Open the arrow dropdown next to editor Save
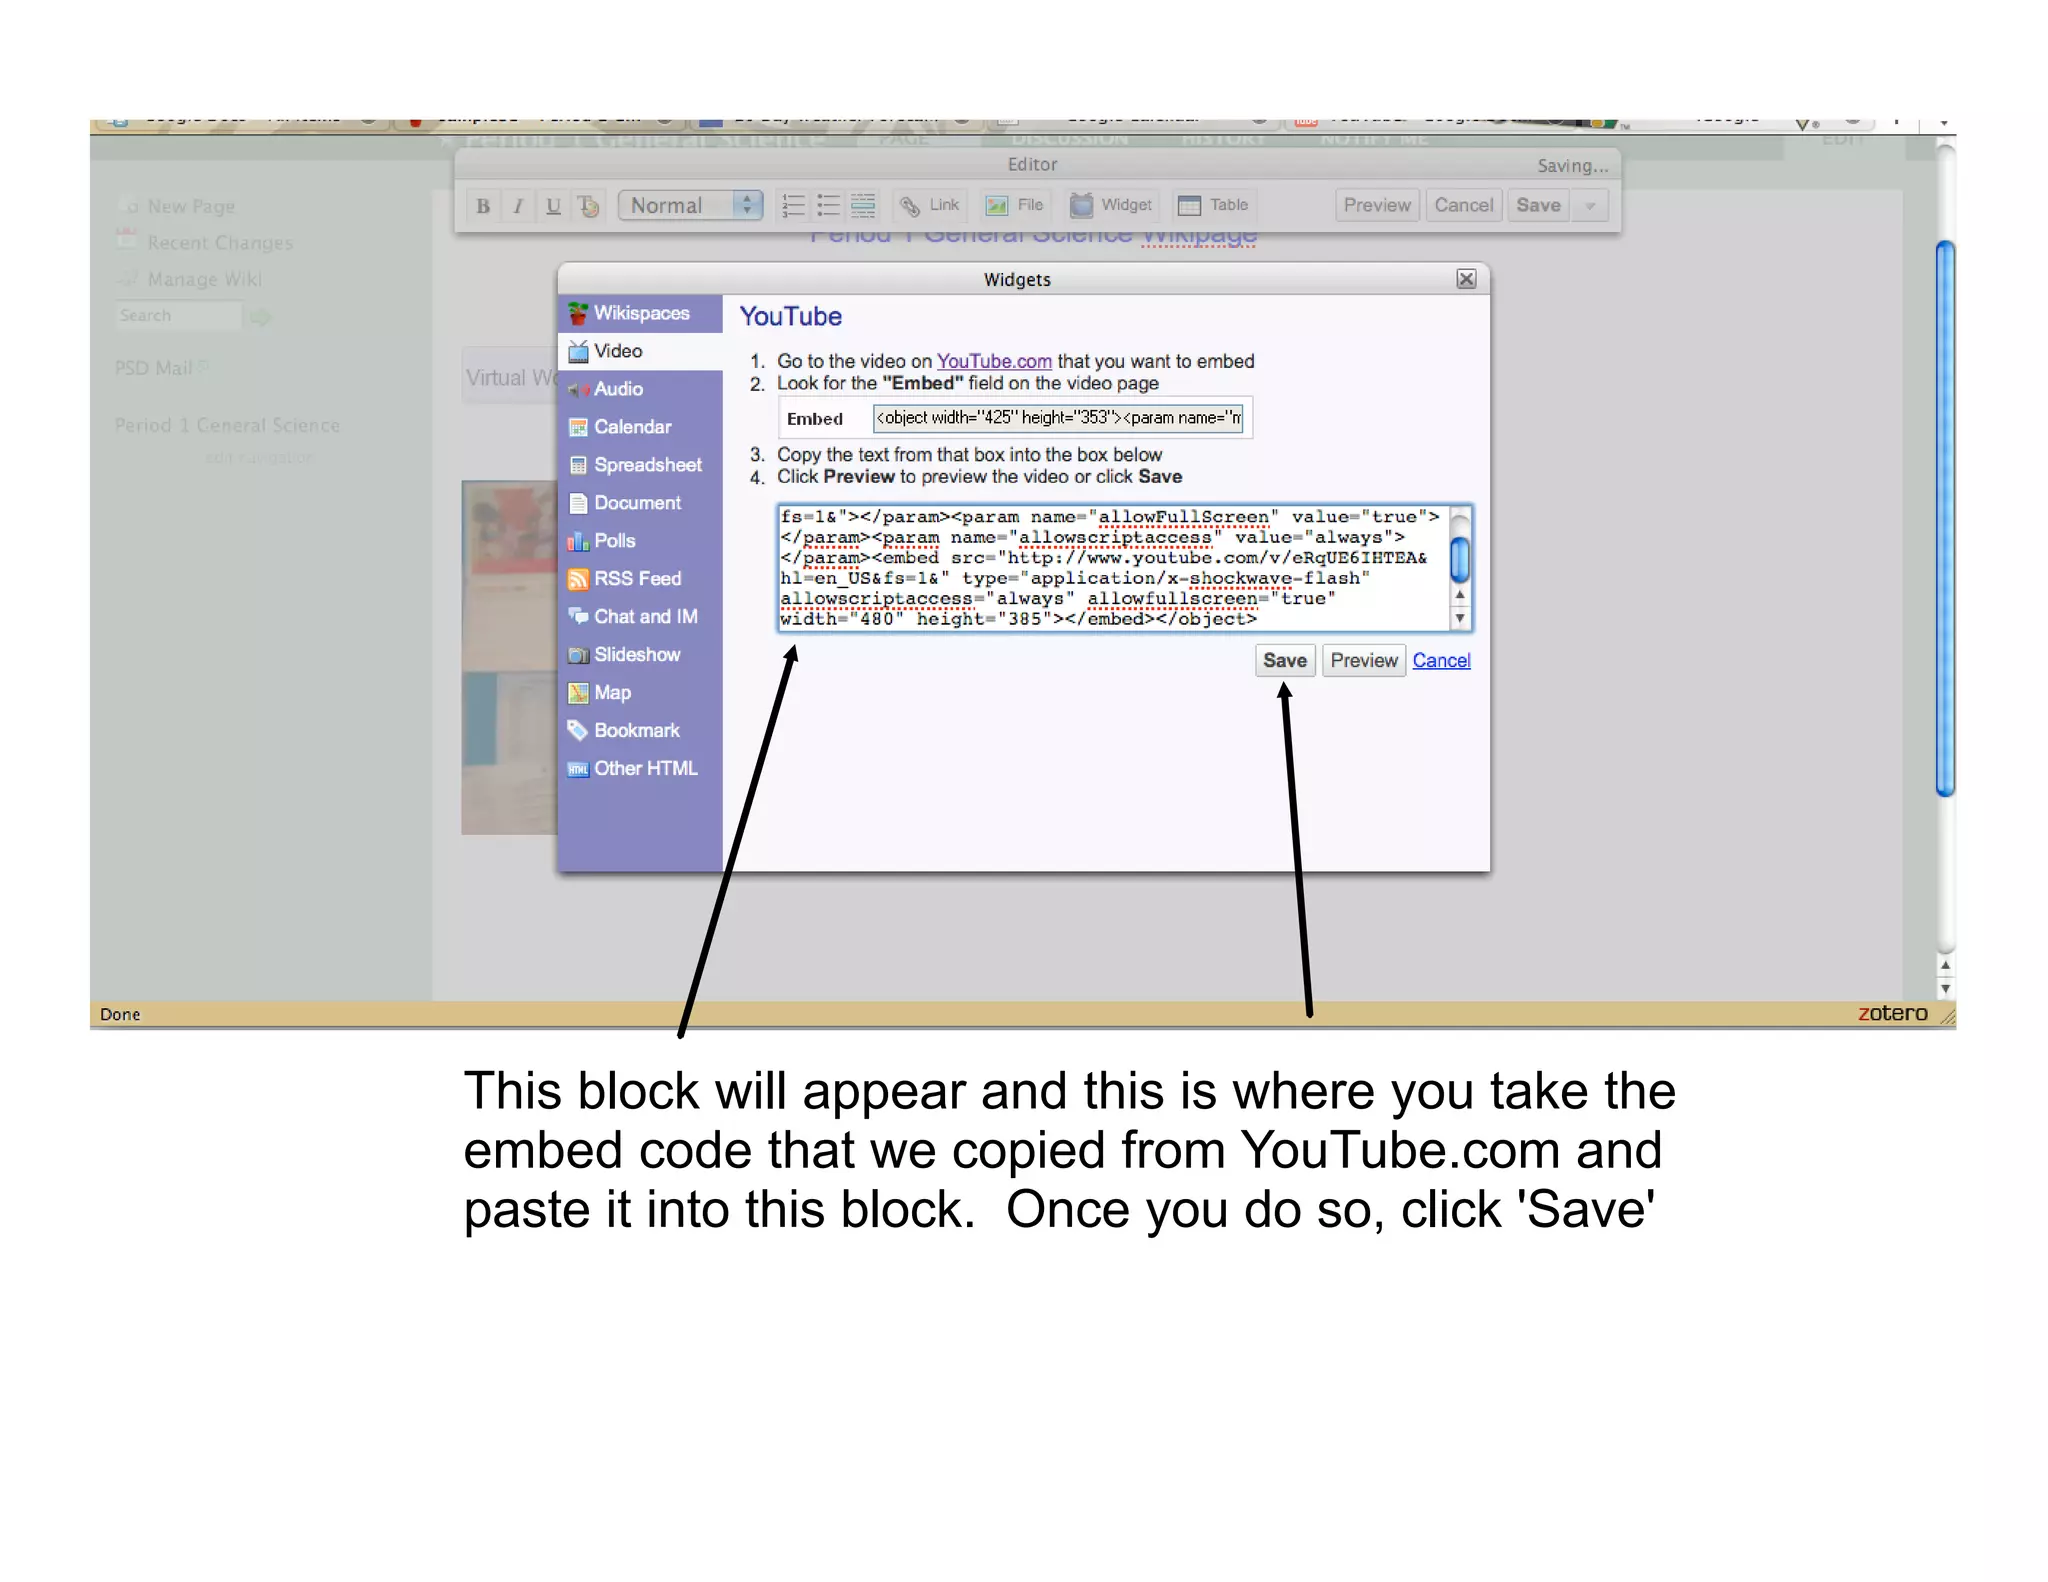Image resolution: width=2048 pixels, height=1582 pixels. (1590, 206)
